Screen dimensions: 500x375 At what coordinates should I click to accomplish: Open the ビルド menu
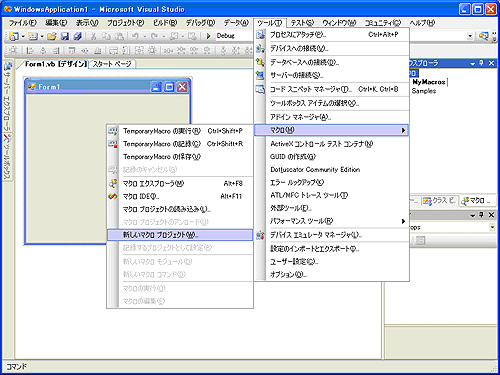pos(165,23)
